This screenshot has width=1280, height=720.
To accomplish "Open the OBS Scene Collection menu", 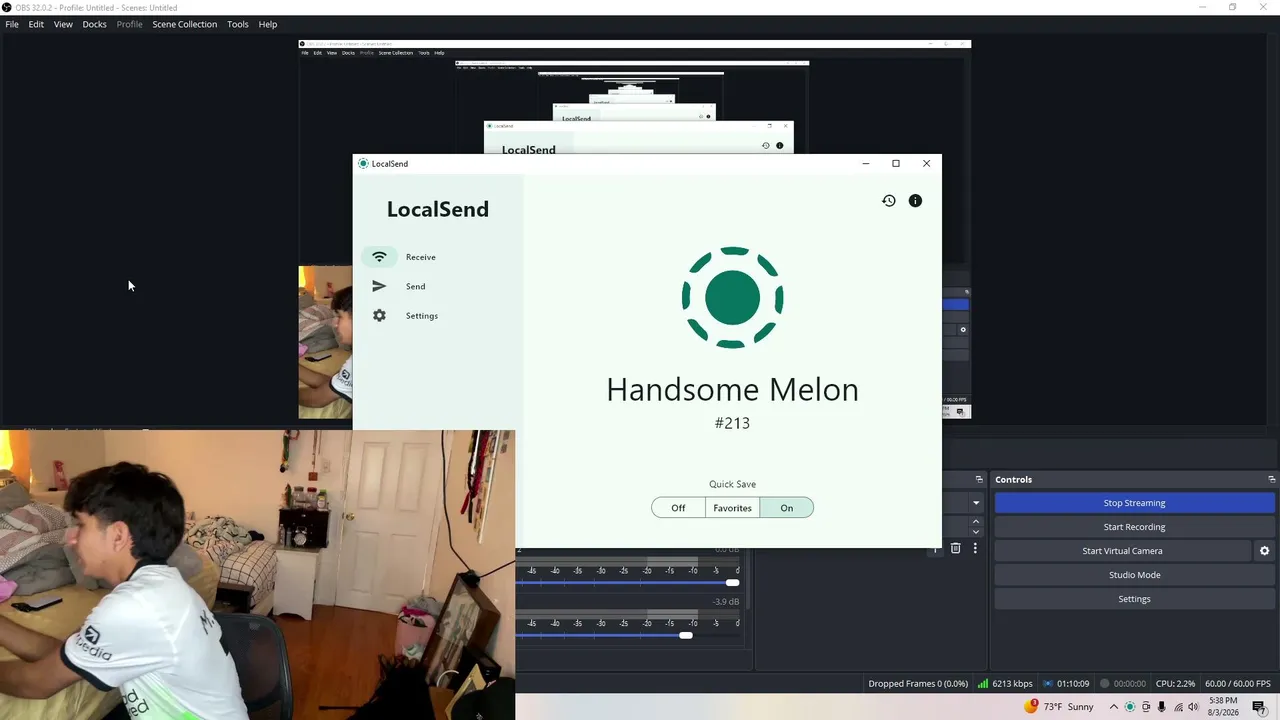I will pyautogui.click(x=184, y=24).
